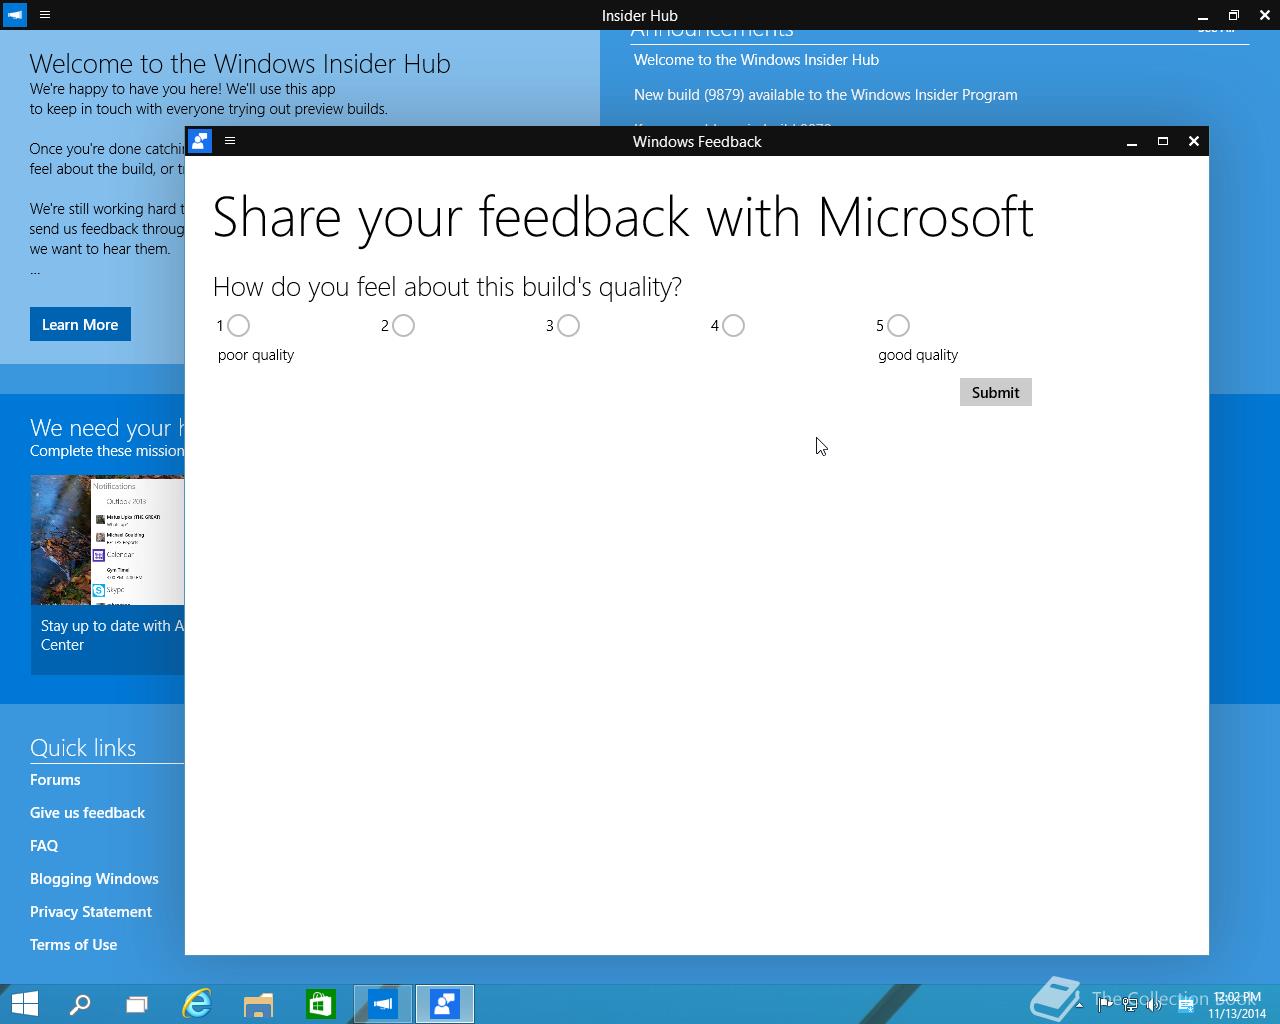Click Learn More in Insider Hub
The height and width of the screenshot is (1024, 1280).
coord(80,324)
